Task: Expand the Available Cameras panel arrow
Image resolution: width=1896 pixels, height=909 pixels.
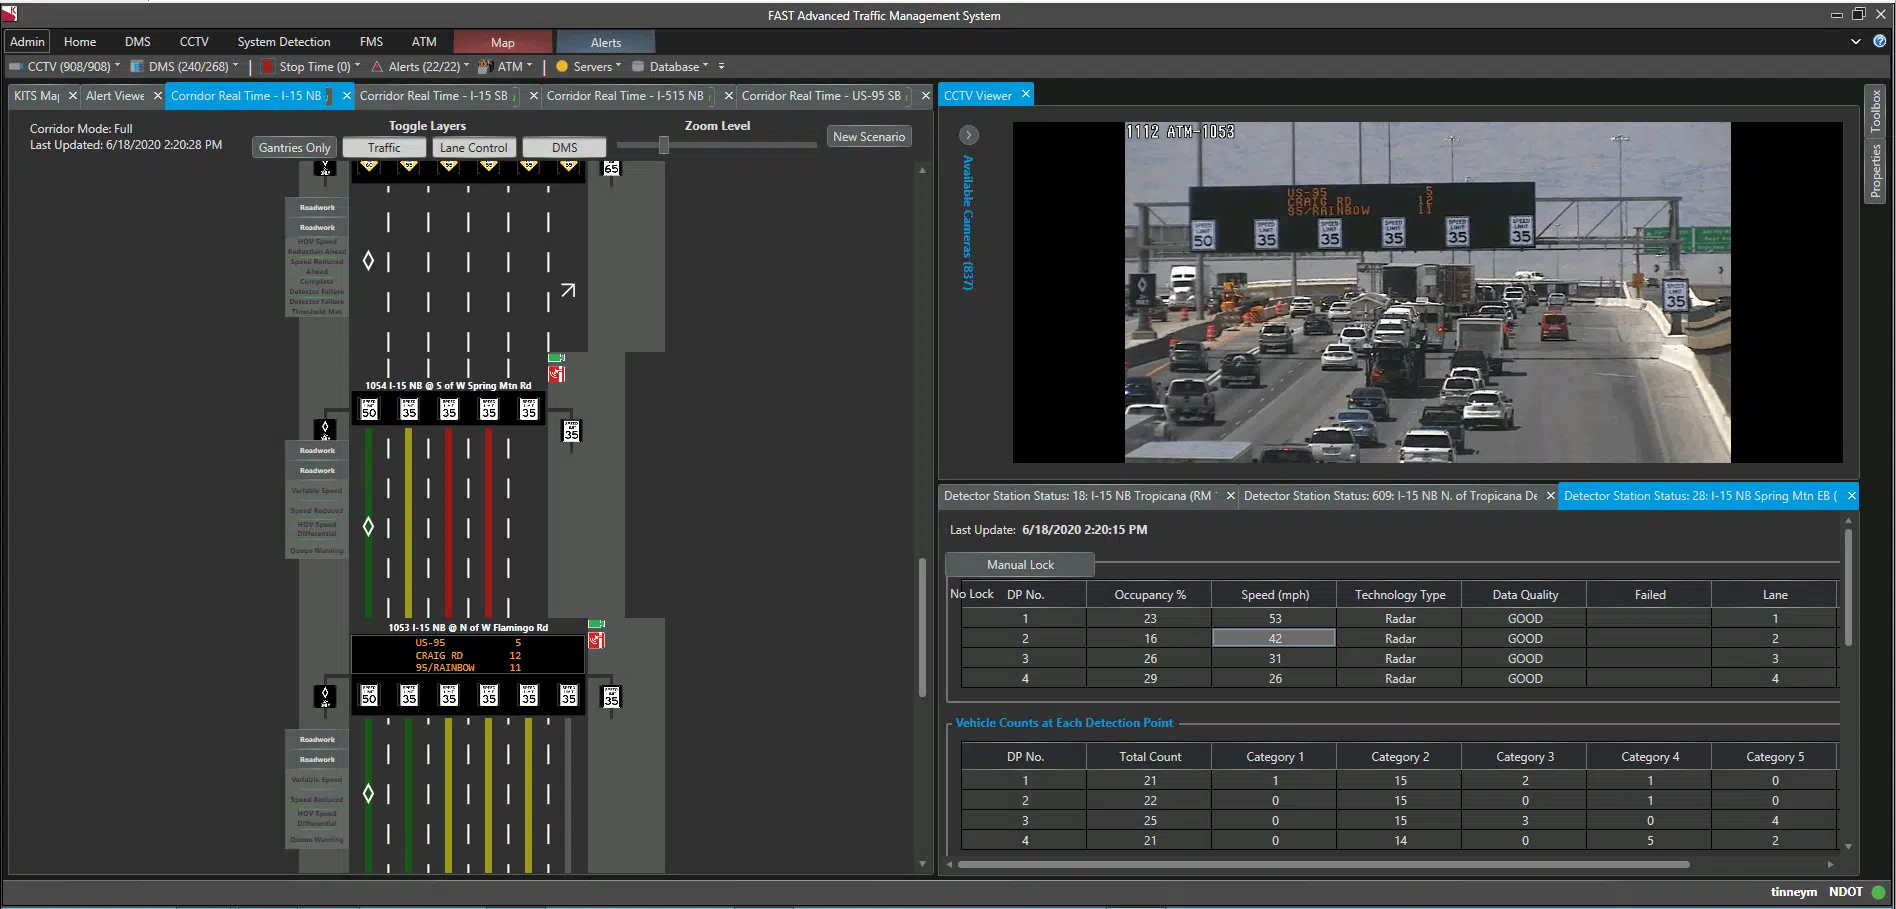Action: tap(968, 135)
